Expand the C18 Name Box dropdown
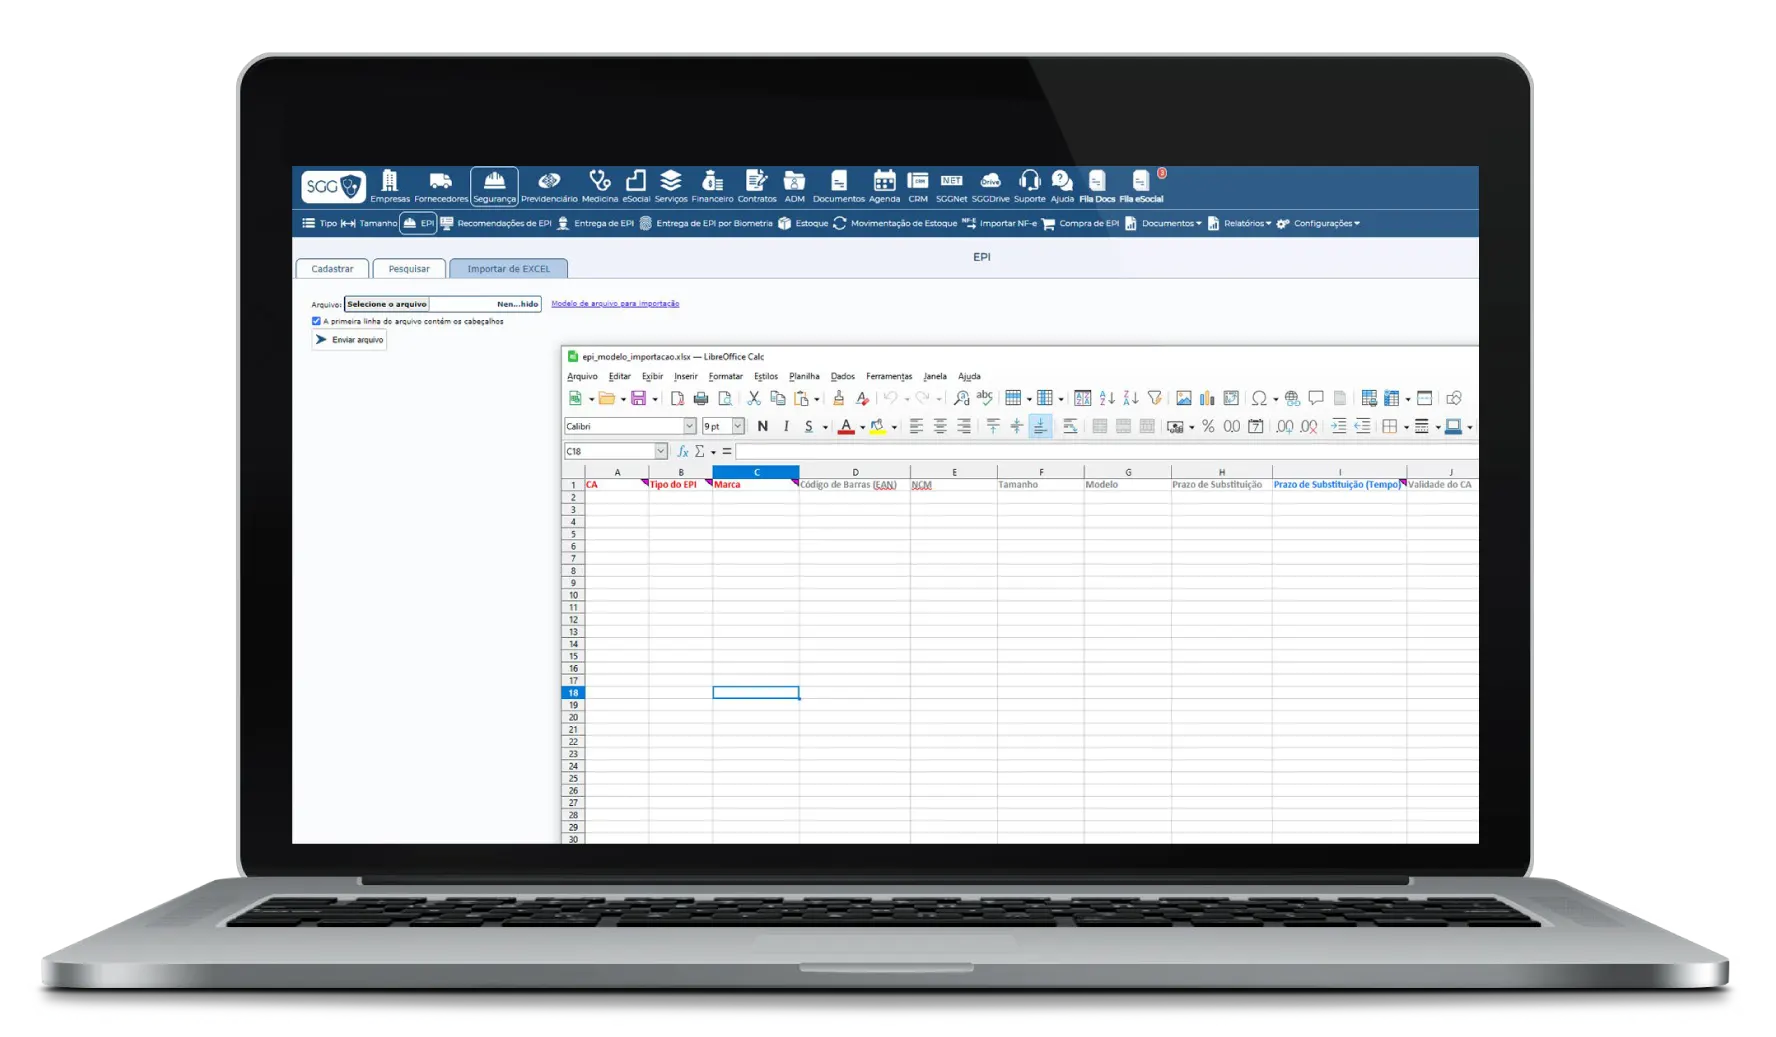1776x1037 pixels. tap(660, 451)
